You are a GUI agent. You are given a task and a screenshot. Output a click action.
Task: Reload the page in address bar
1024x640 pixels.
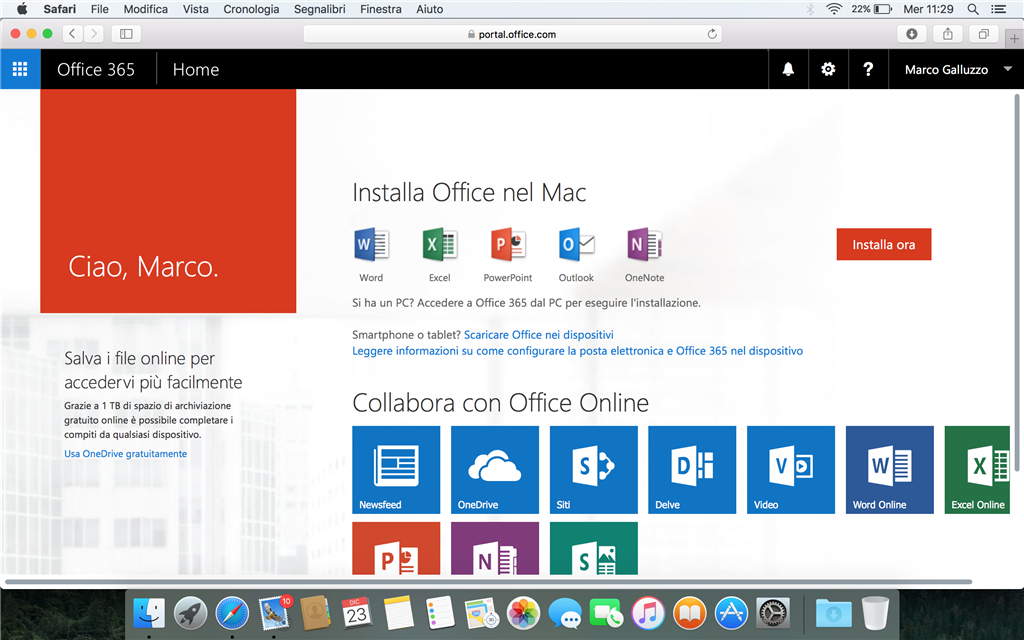712,34
